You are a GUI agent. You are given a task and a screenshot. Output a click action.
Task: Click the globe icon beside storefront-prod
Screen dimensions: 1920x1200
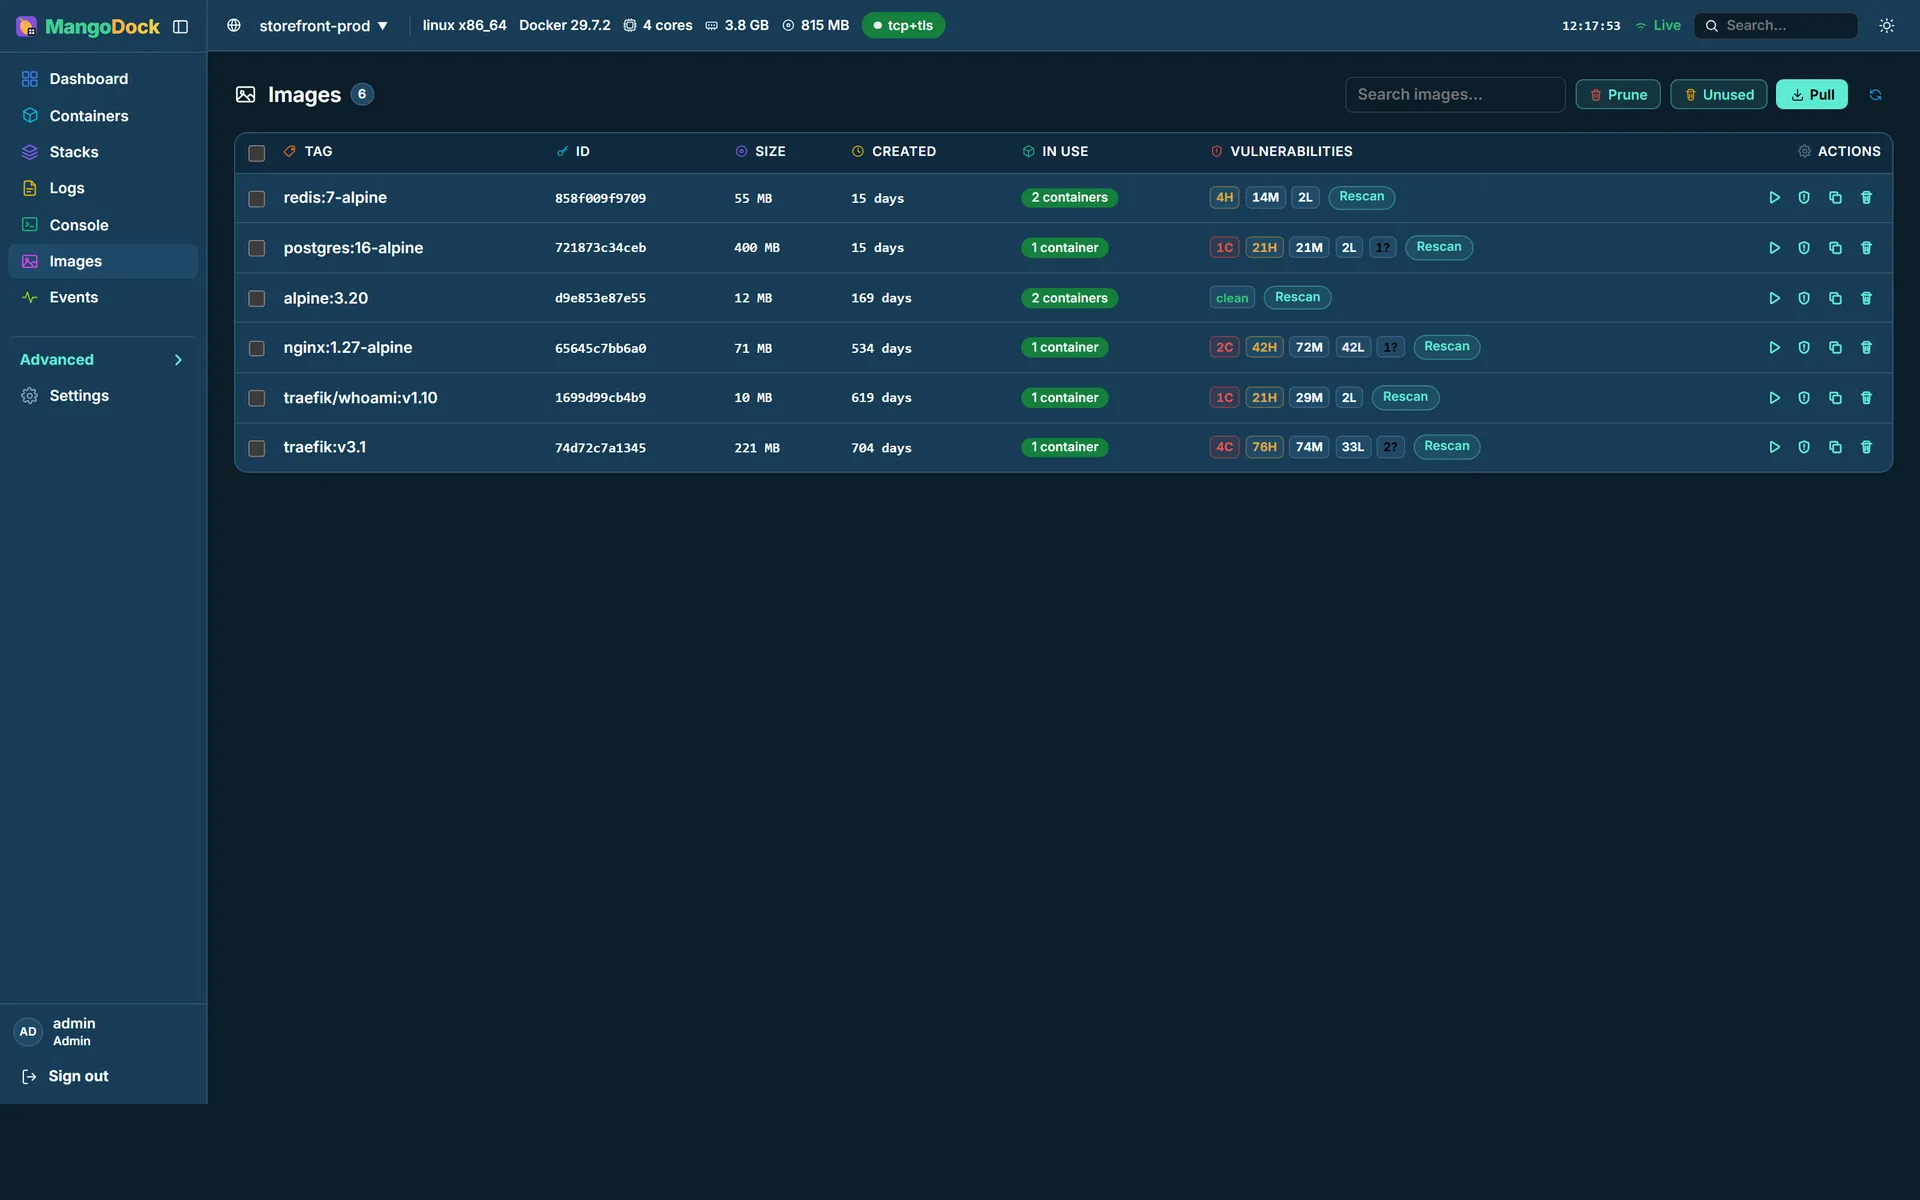(234, 26)
